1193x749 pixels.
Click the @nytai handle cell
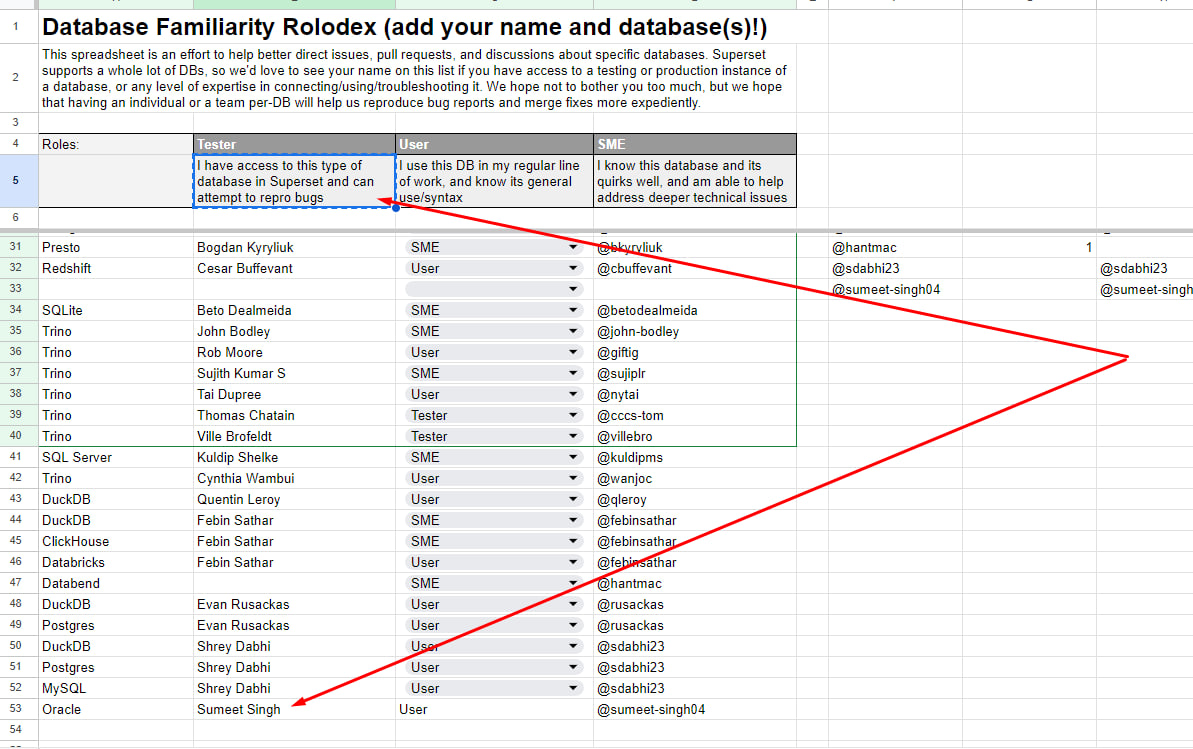click(x=695, y=394)
